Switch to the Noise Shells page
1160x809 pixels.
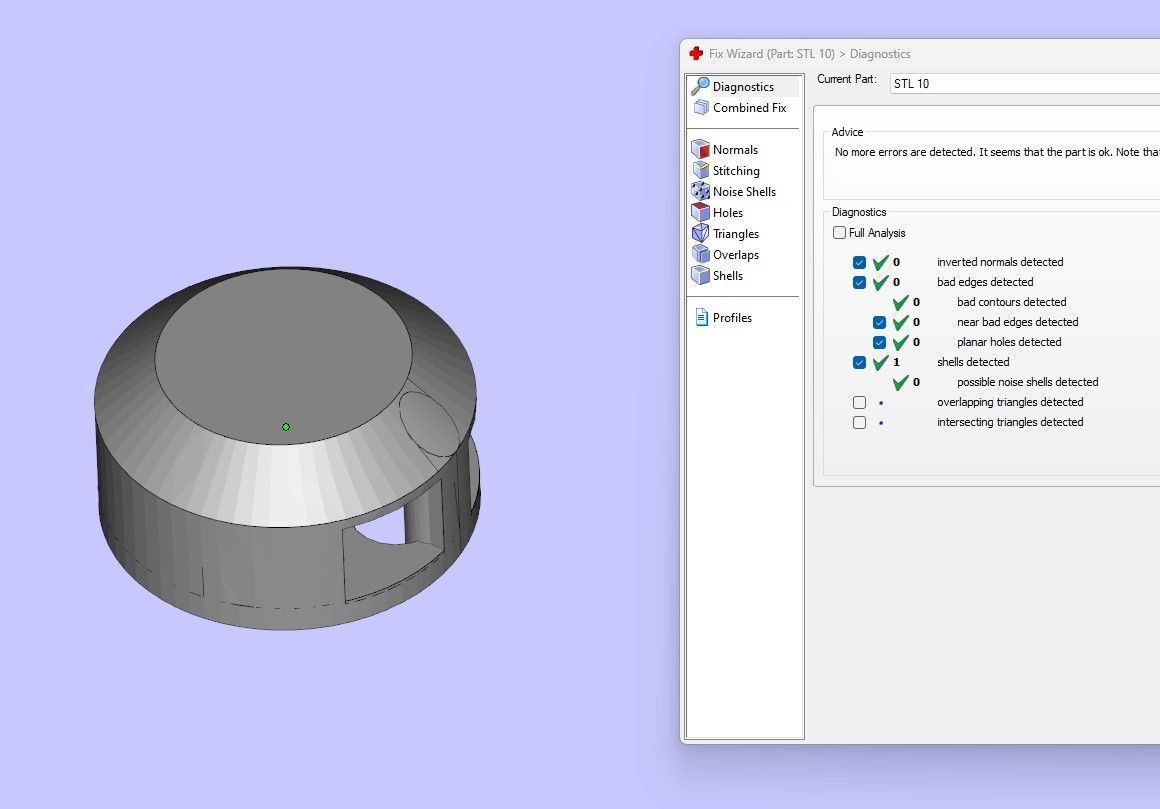tap(743, 192)
